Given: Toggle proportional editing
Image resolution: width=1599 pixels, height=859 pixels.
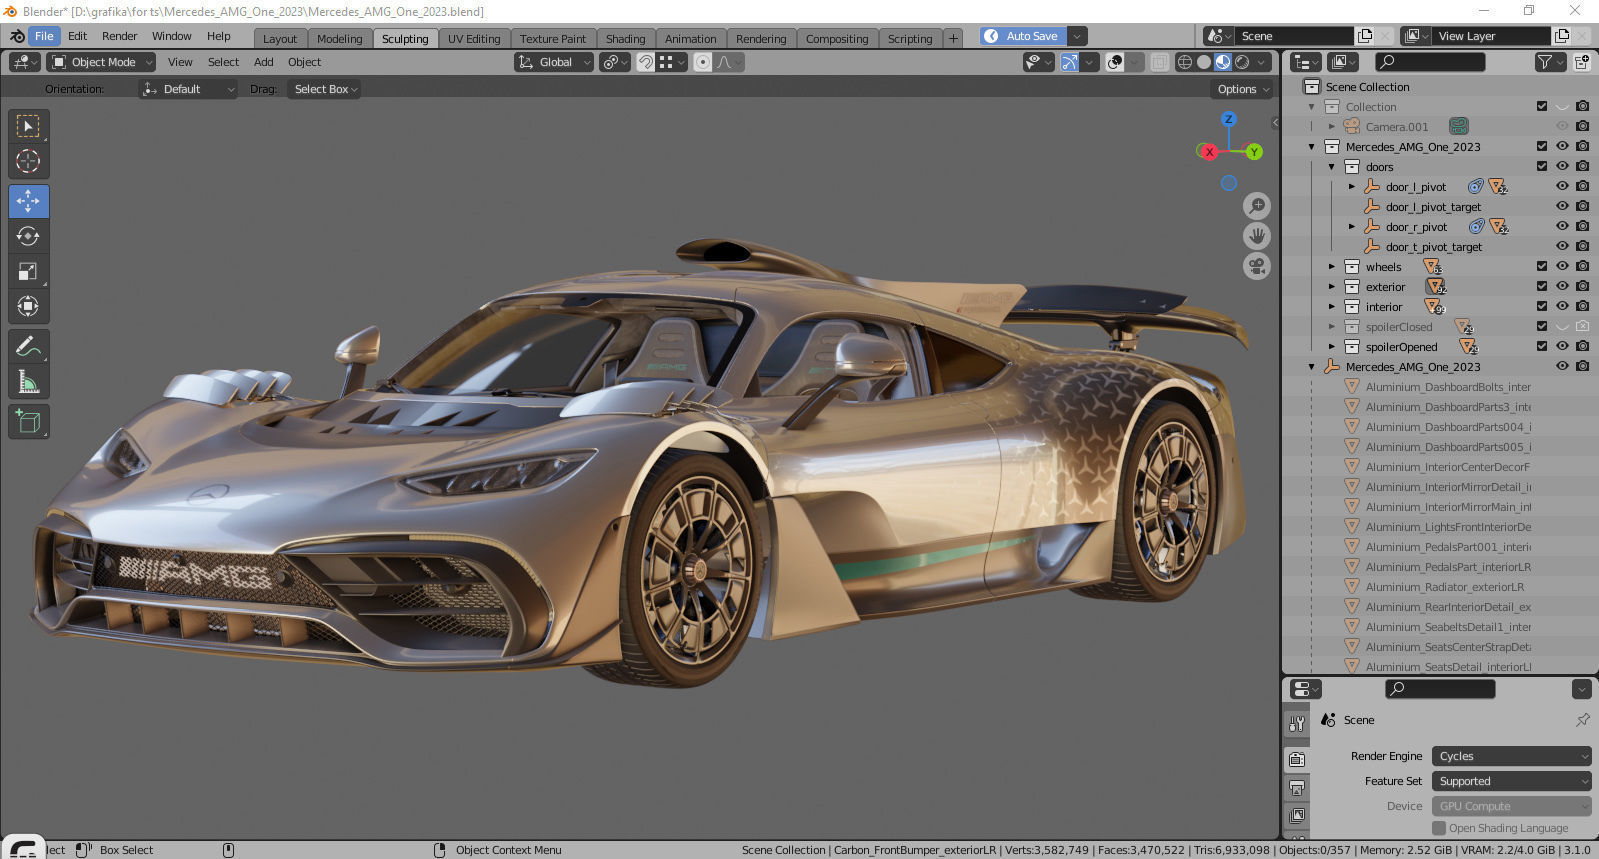Looking at the screenshot, I should pos(703,62).
